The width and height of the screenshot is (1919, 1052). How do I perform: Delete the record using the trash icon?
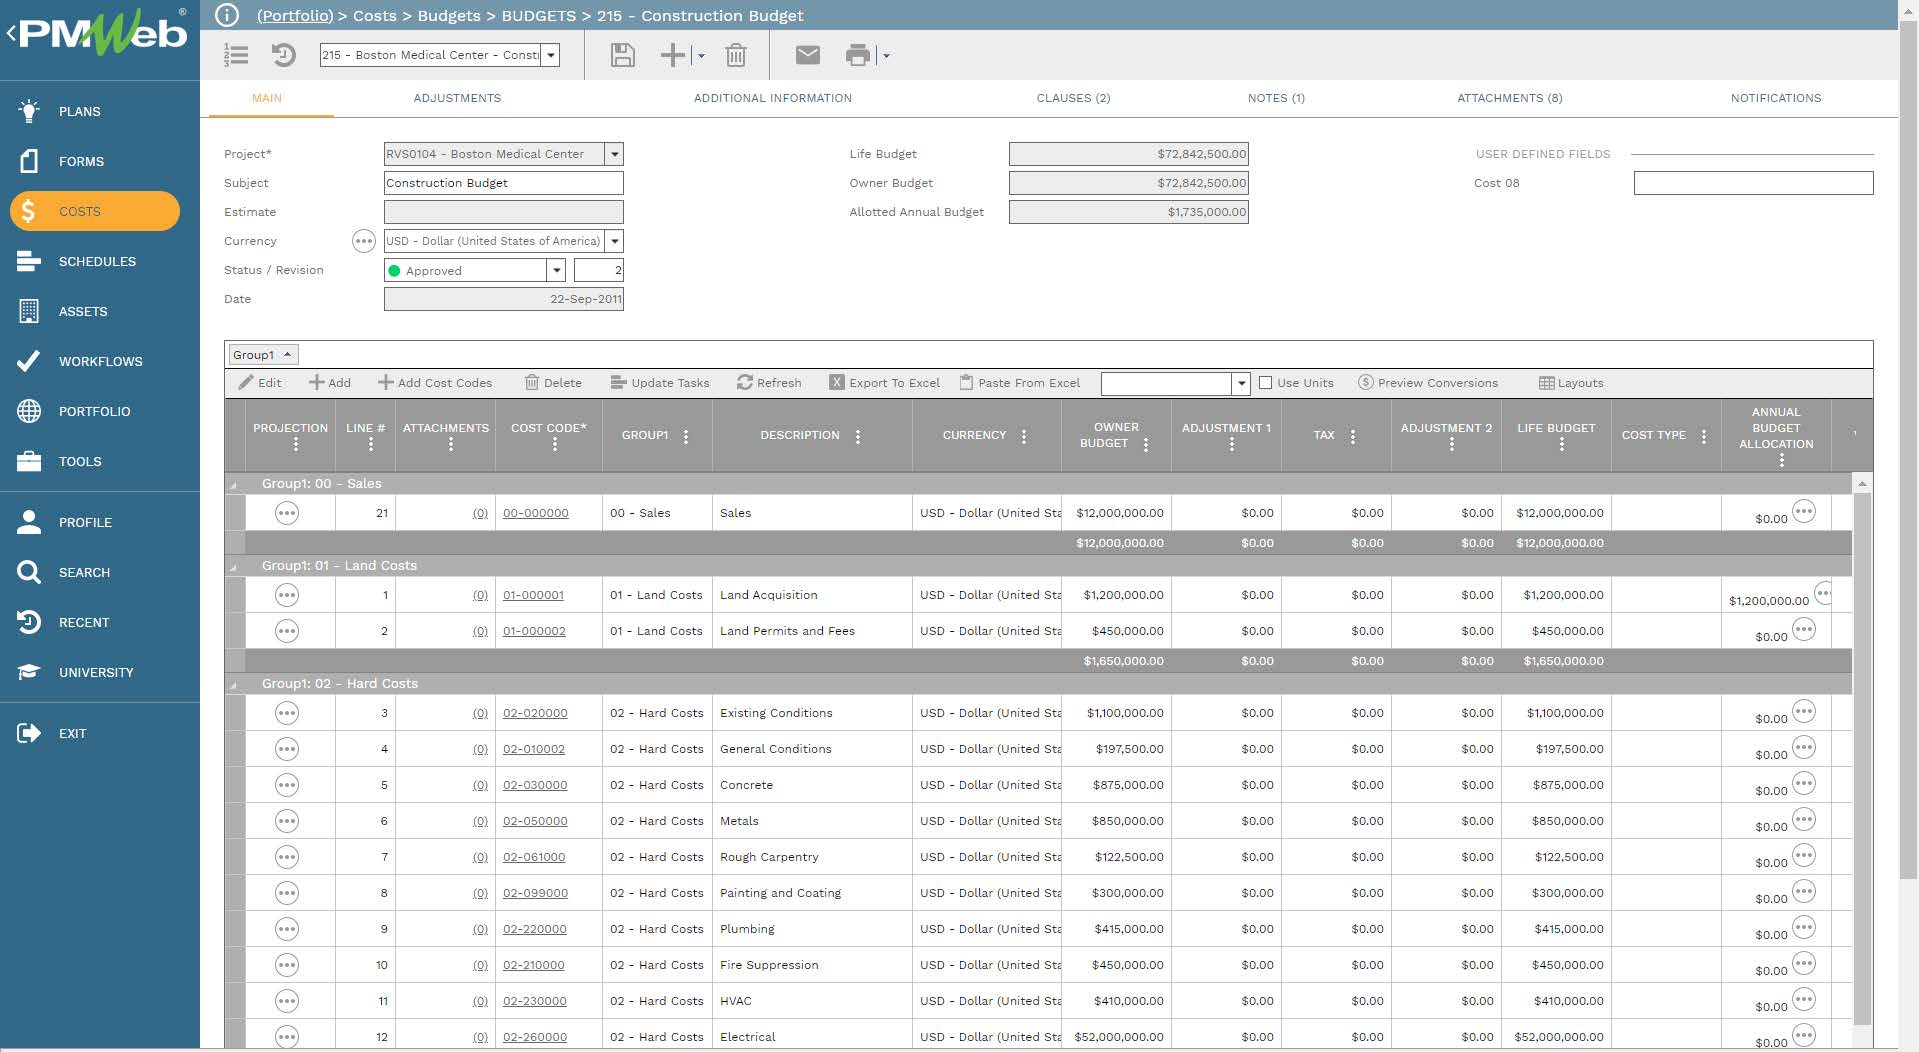click(736, 55)
